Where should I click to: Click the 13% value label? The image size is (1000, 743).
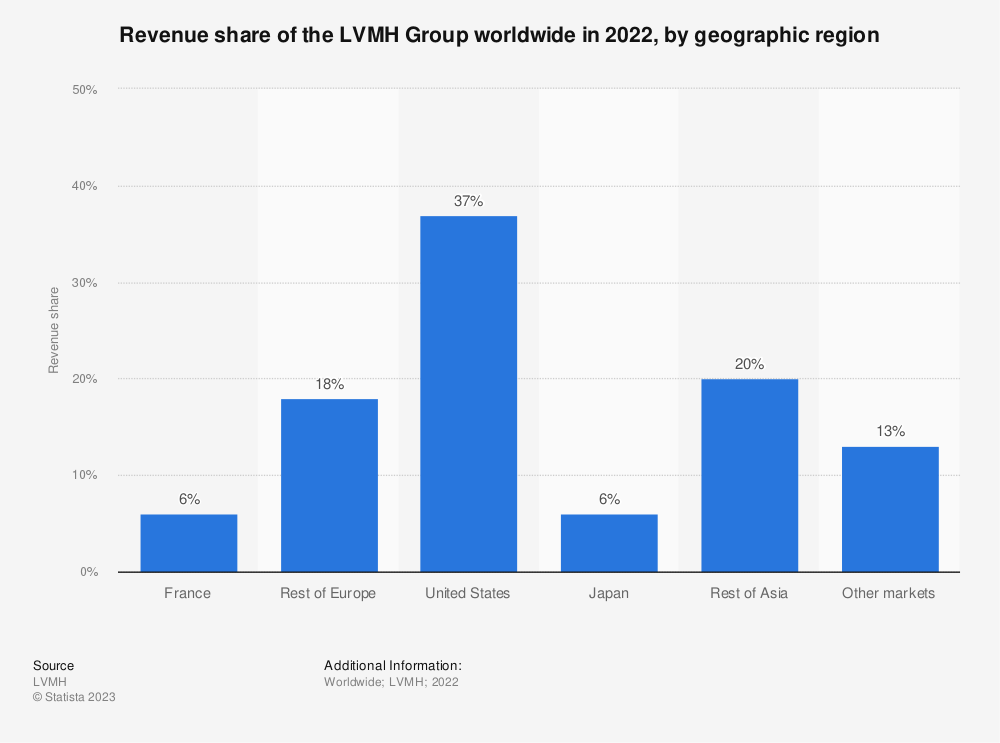coord(890,431)
